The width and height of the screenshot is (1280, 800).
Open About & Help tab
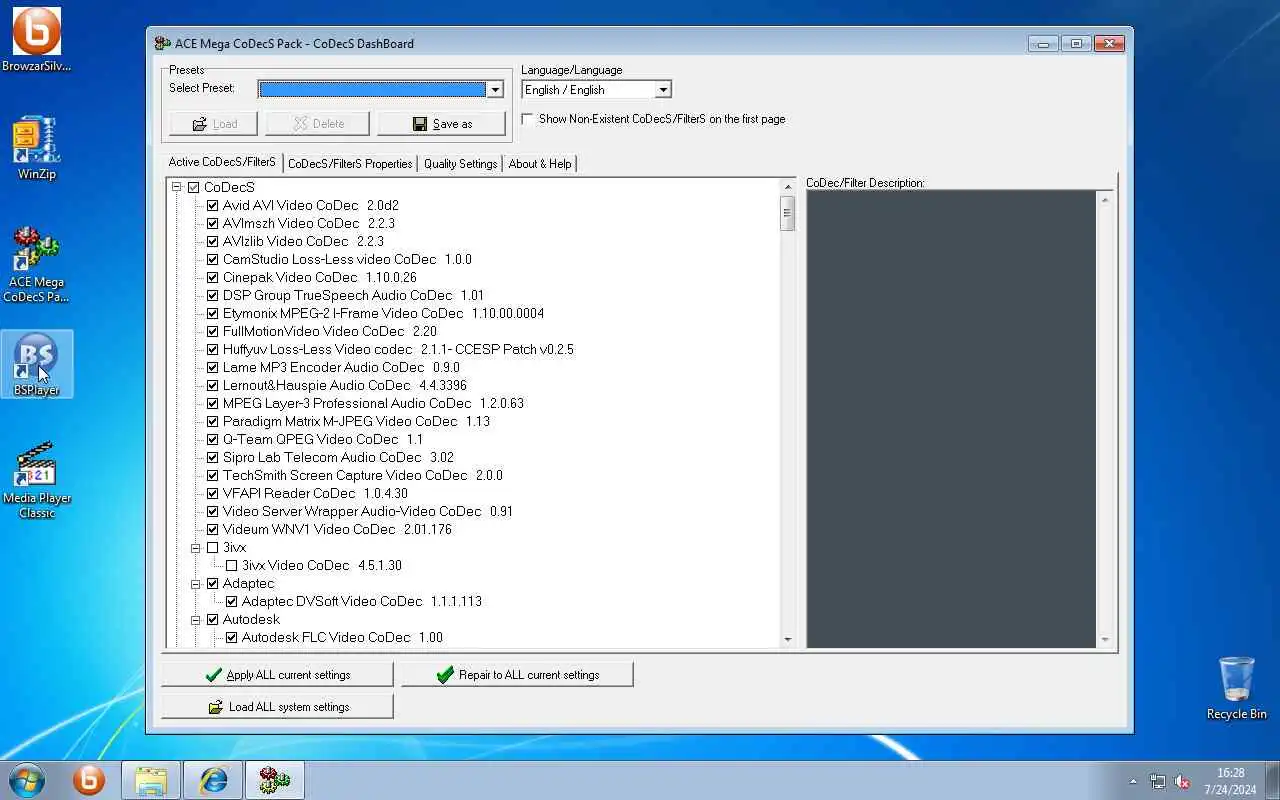click(540, 164)
